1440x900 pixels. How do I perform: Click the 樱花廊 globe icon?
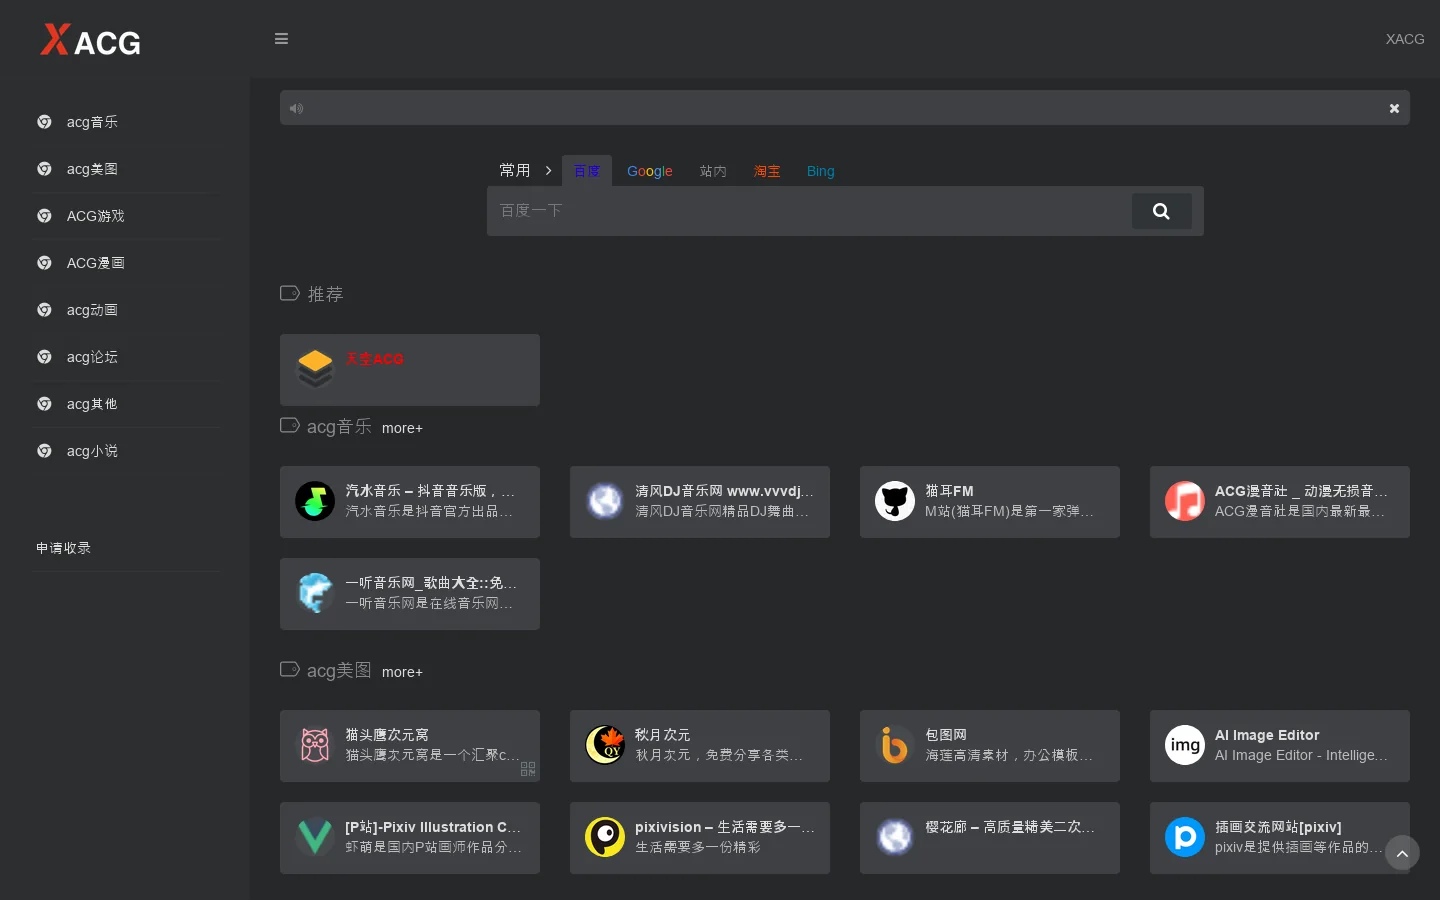(895, 837)
